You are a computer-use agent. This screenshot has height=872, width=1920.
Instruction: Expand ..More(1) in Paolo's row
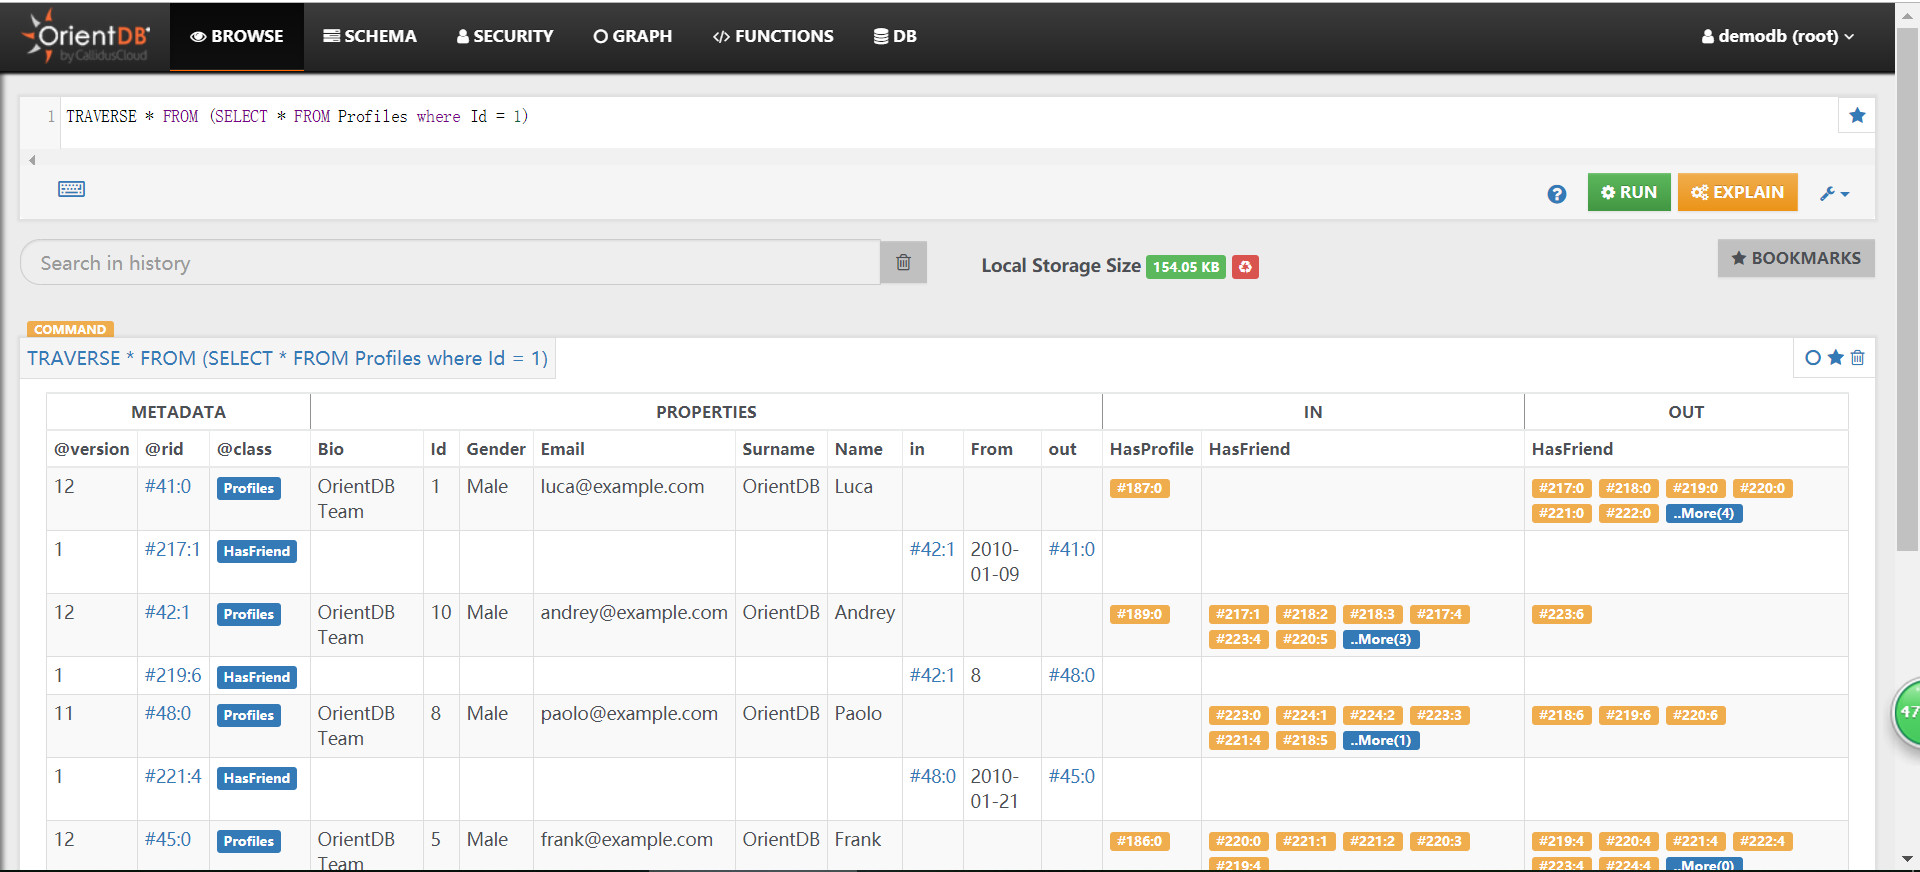click(1381, 740)
